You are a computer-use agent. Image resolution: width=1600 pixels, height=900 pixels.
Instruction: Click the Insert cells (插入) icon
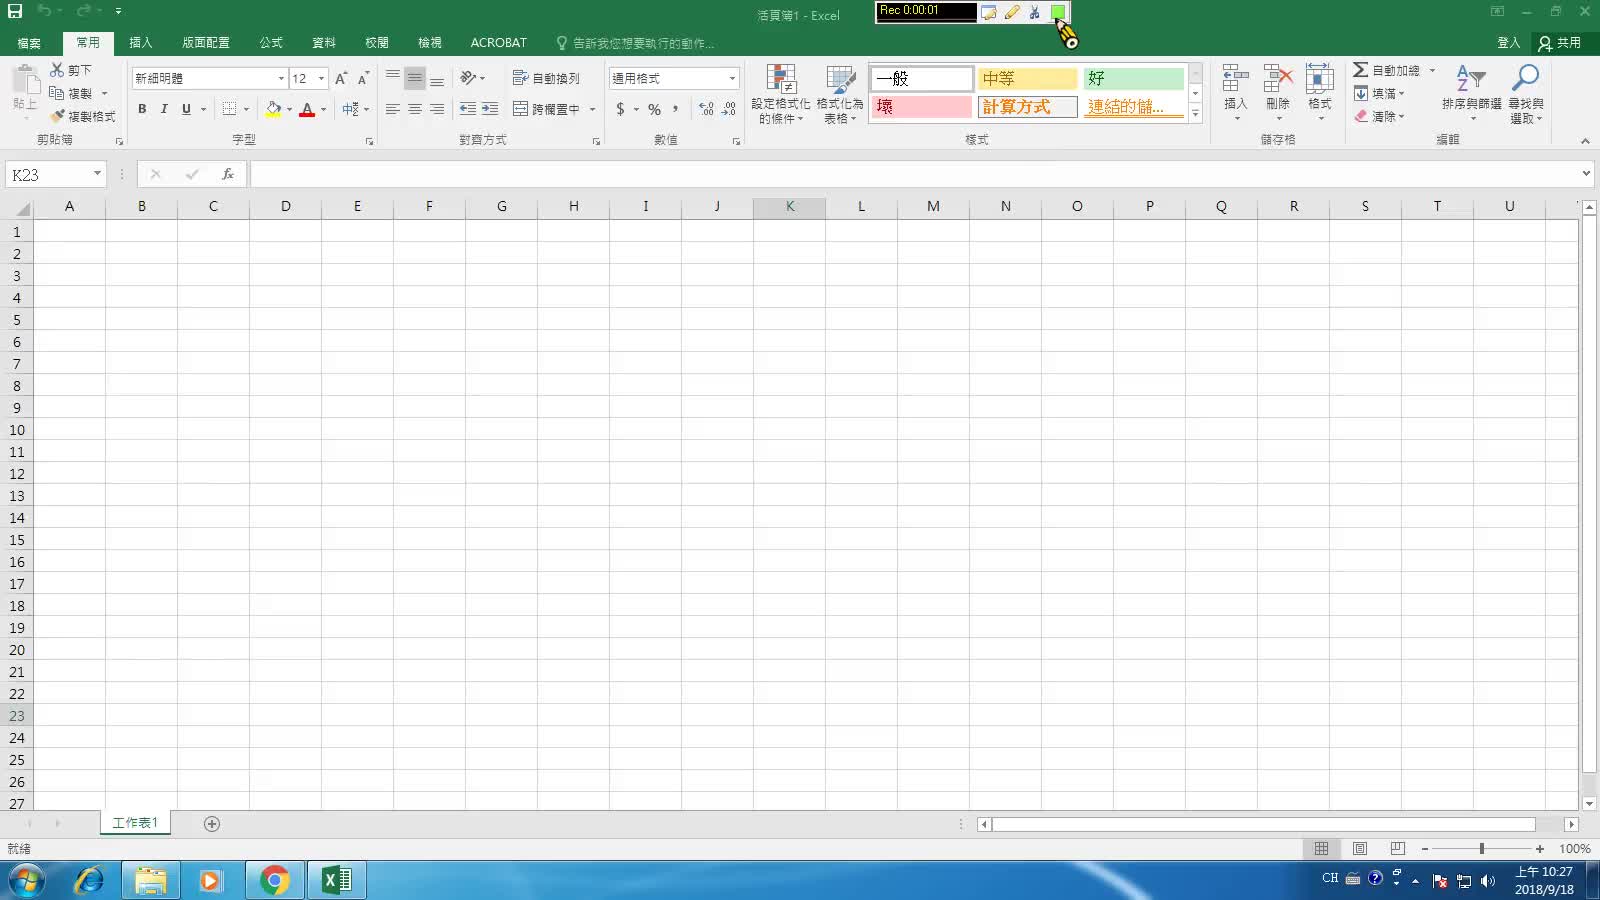pos(1236,78)
